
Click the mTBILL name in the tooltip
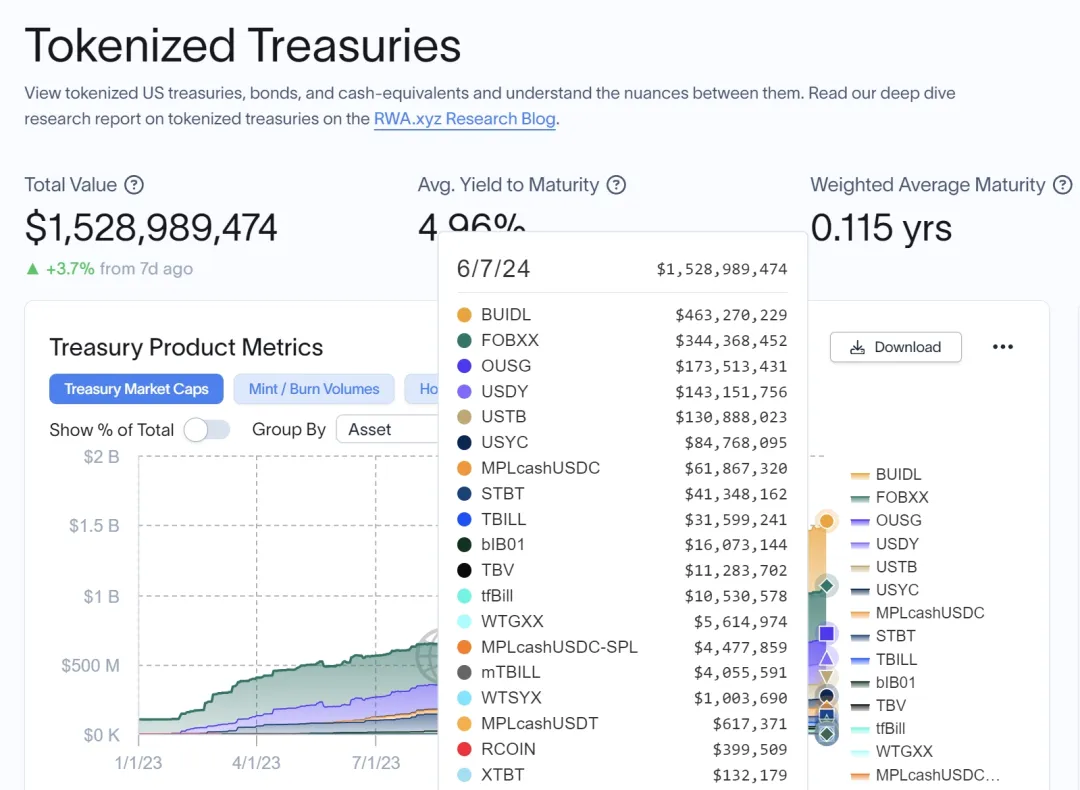(510, 672)
